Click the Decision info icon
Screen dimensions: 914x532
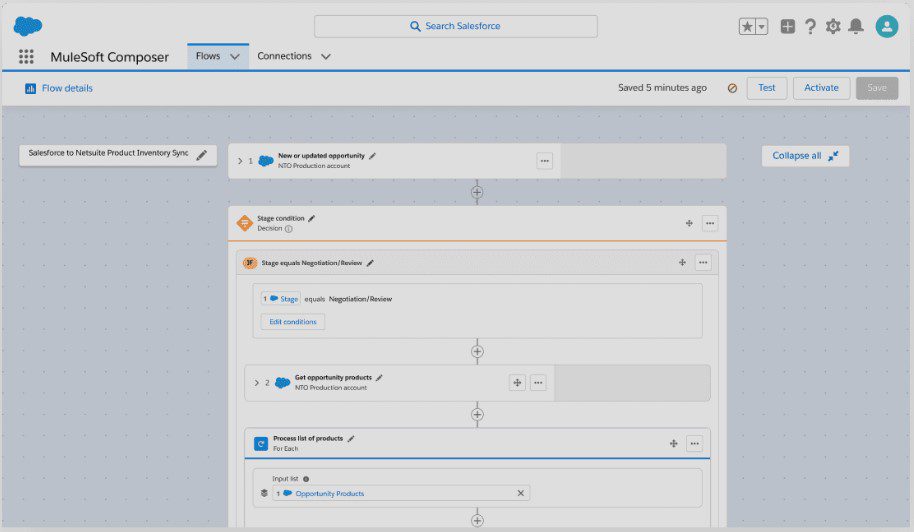(x=289, y=229)
